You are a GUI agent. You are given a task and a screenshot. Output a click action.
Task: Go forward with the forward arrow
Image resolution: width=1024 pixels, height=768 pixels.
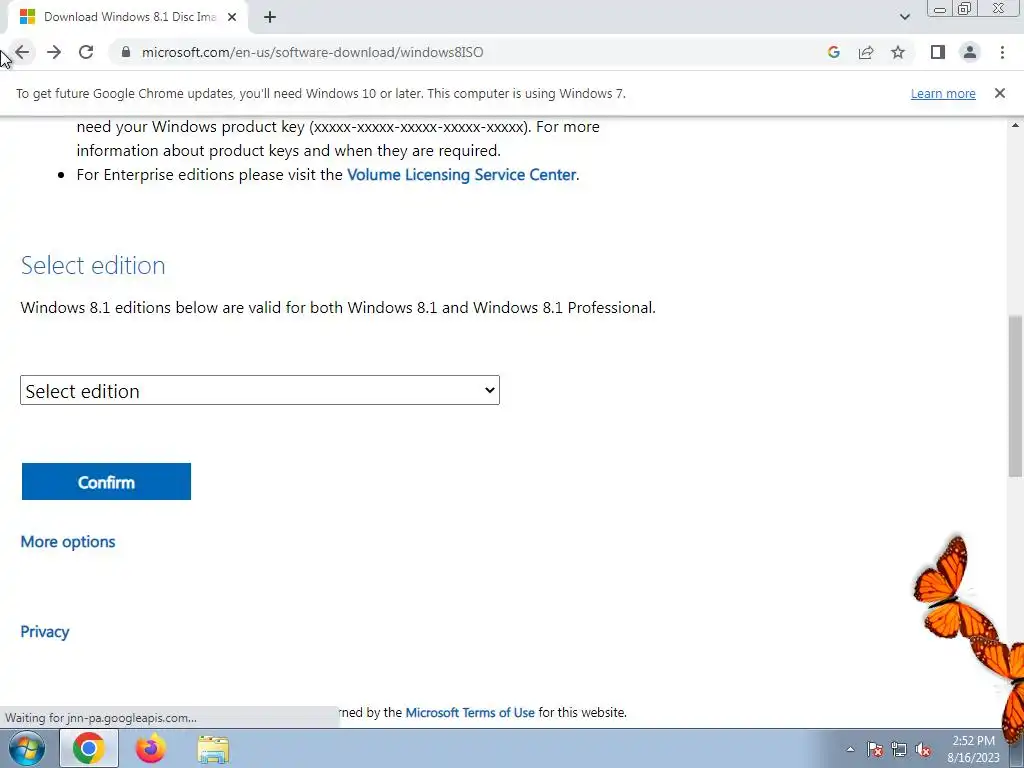coord(54,52)
